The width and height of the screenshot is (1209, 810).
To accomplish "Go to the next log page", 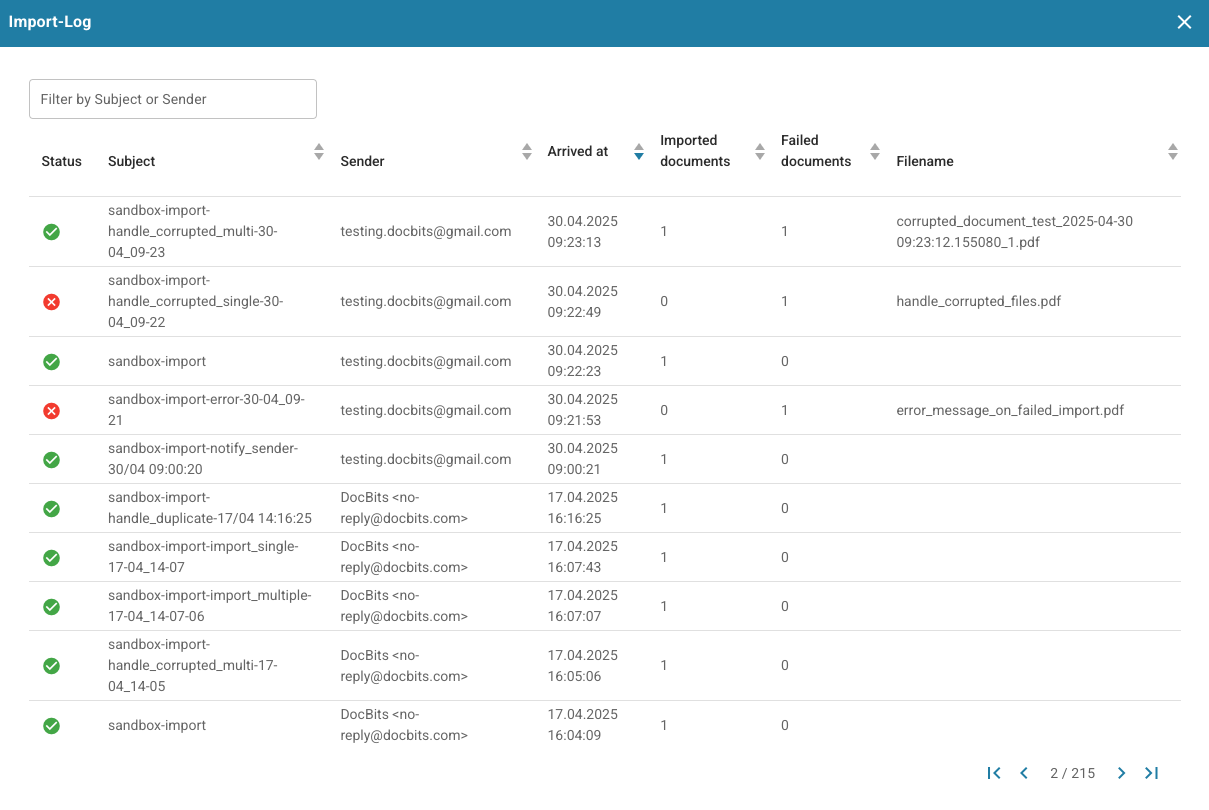I will [x=1121, y=773].
